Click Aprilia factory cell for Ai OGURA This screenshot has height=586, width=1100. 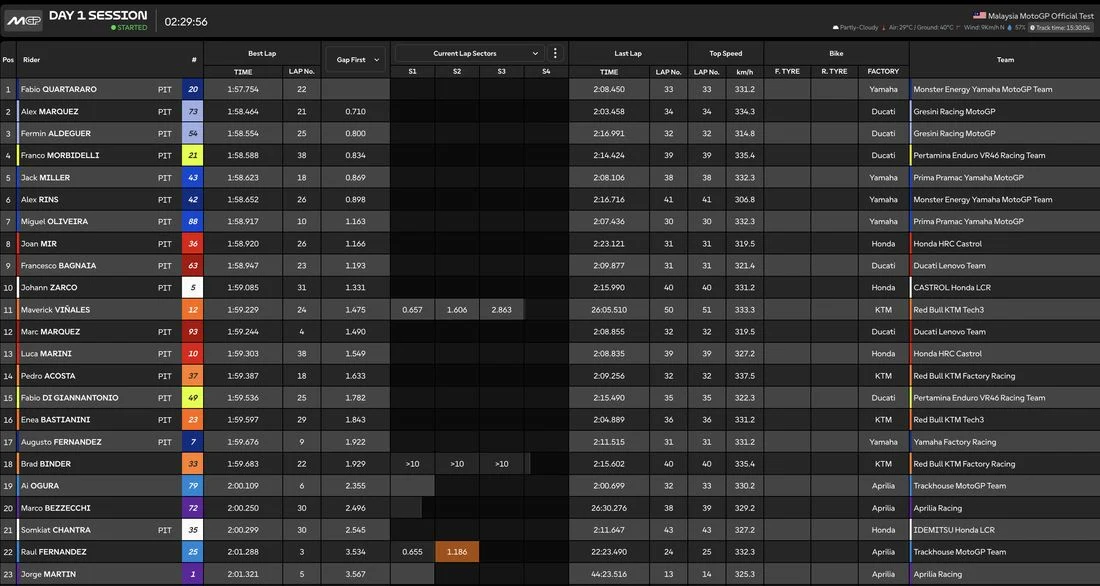[x=883, y=486]
